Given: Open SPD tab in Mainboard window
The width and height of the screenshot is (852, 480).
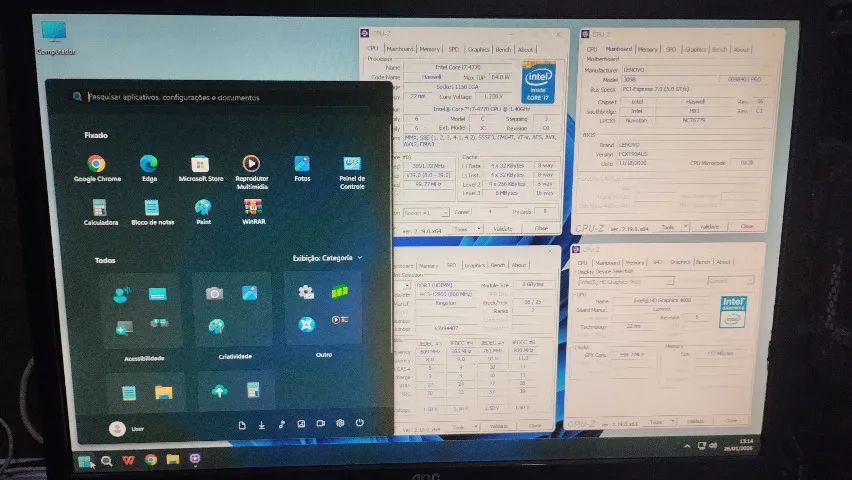Looking at the screenshot, I should pyautogui.click(x=671, y=49).
